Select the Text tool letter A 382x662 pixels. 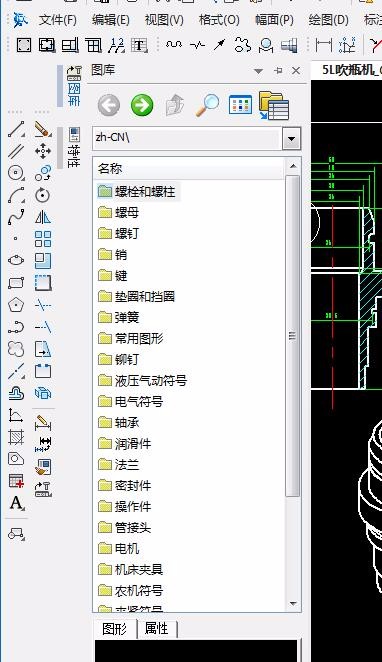pyautogui.click(x=16, y=503)
